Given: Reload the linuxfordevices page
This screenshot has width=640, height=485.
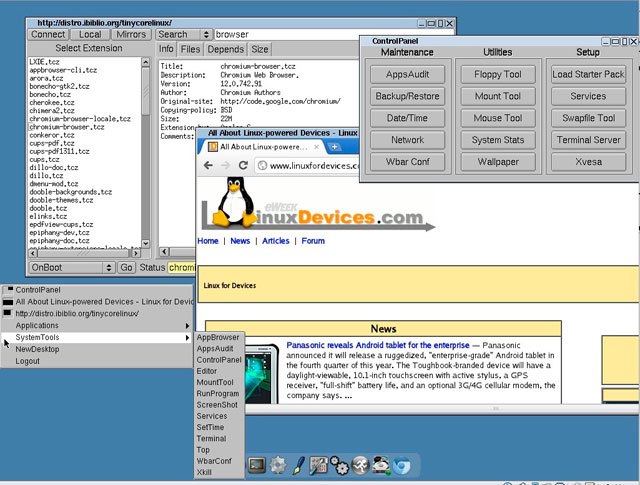Looking at the screenshot, I should 243,165.
